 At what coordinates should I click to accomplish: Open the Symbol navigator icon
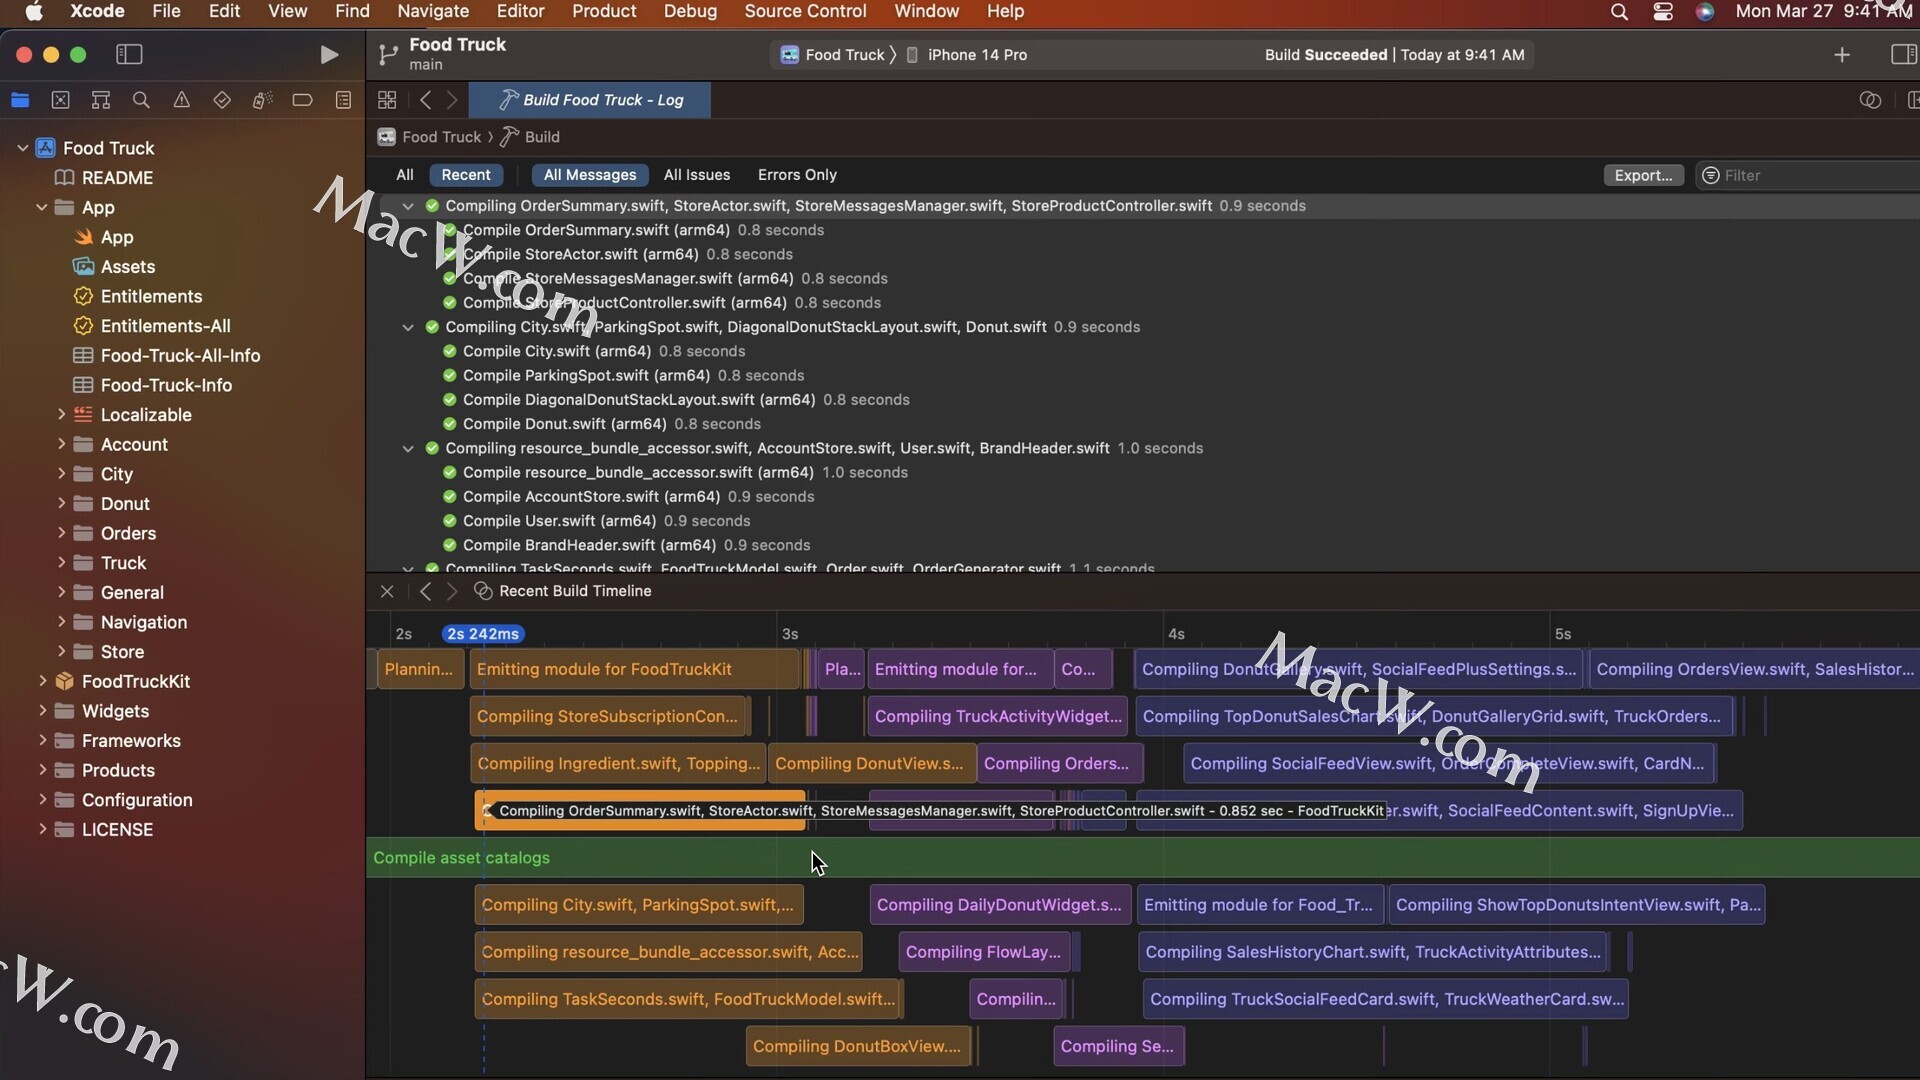[101, 100]
